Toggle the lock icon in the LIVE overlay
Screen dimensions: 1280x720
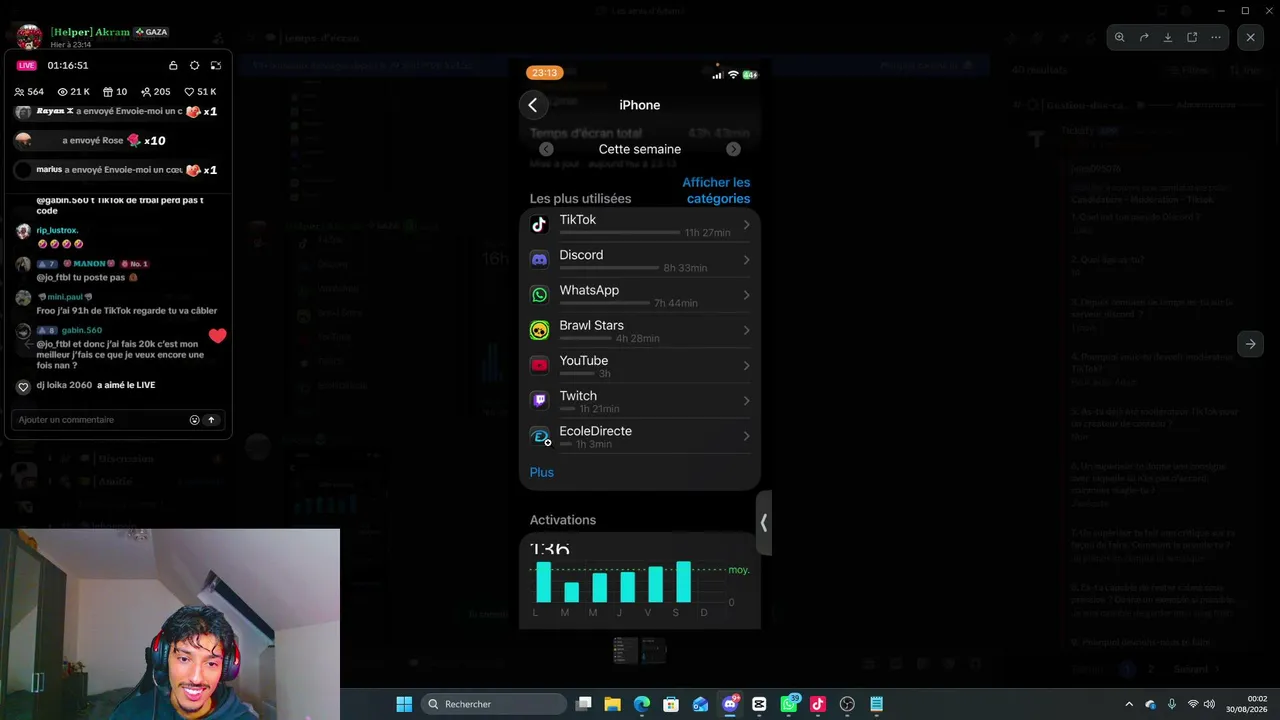(173, 65)
